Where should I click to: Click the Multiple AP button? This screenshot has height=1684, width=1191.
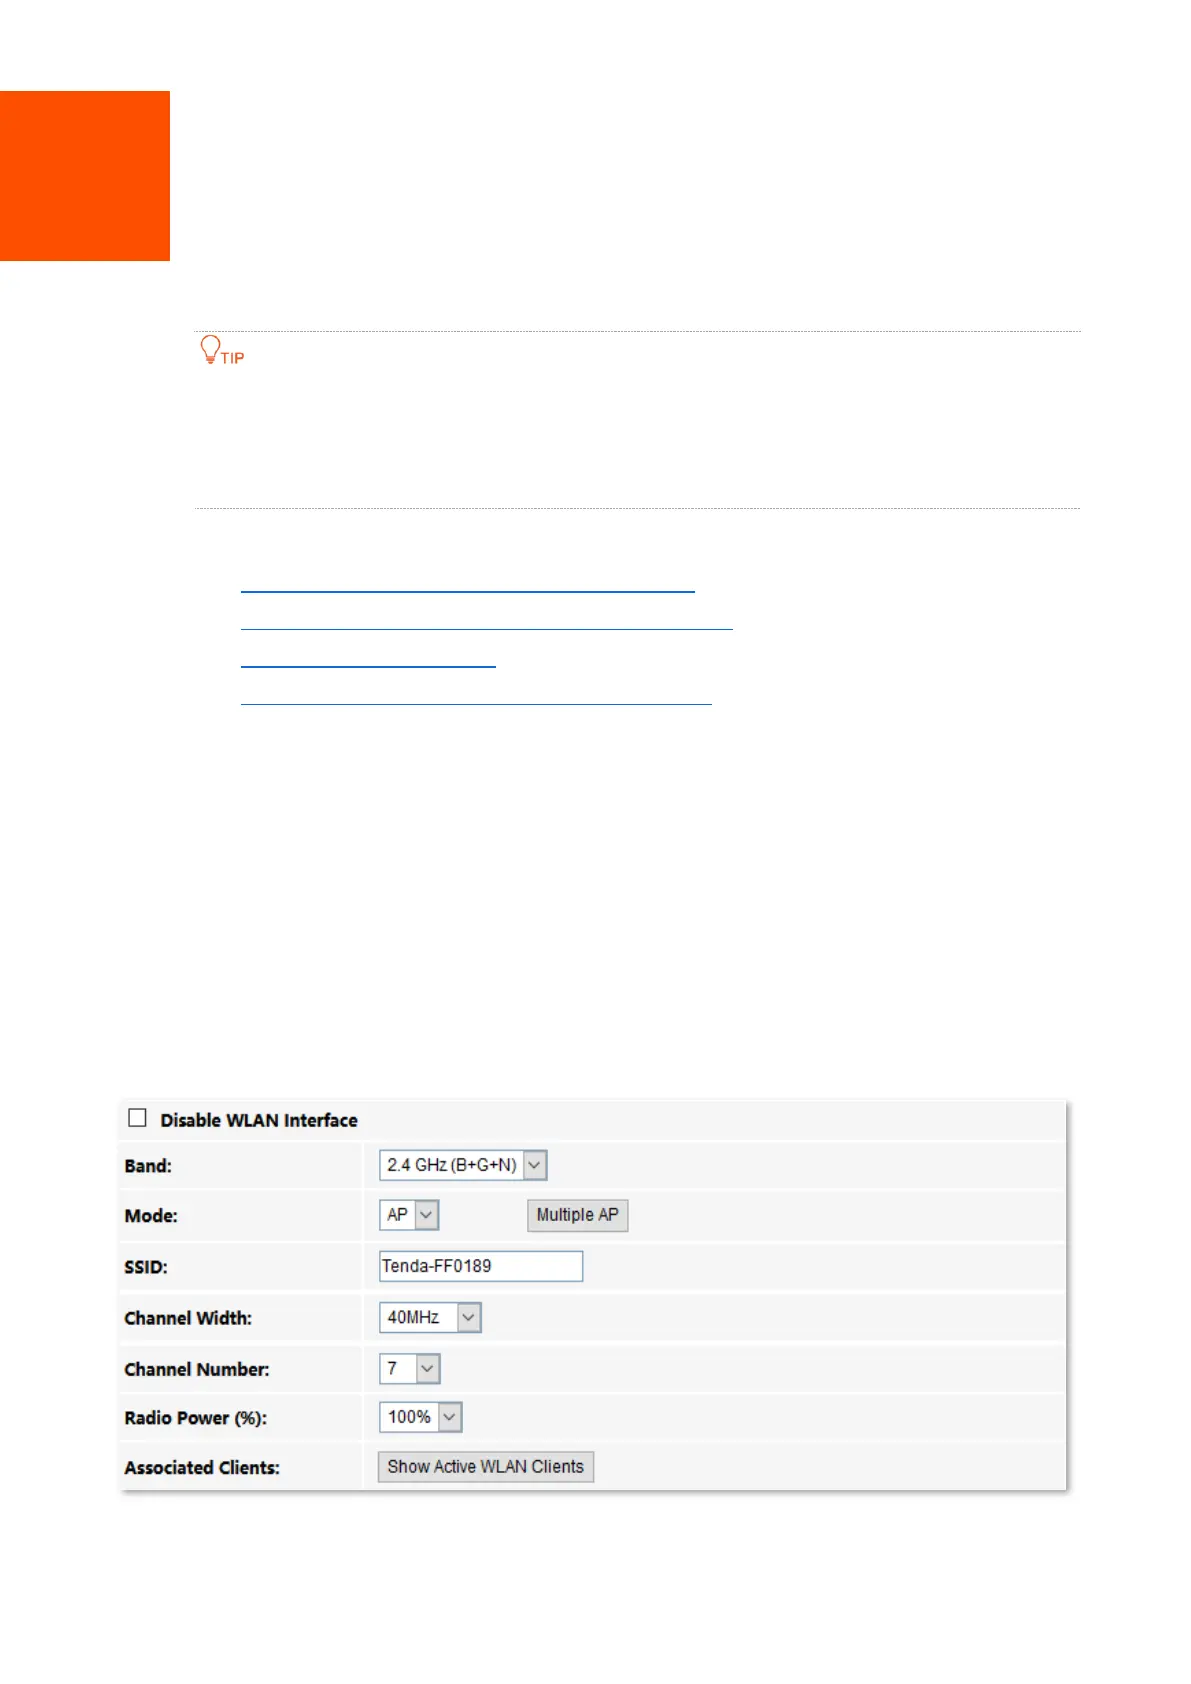pyautogui.click(x=578, y=1215)
